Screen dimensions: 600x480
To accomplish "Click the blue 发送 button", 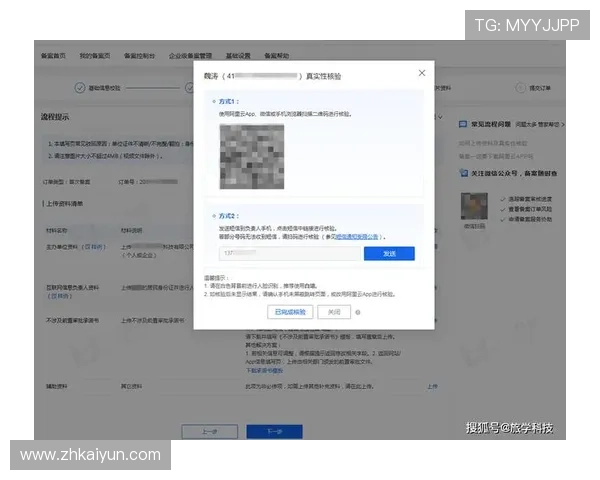I will coord(389,253).
